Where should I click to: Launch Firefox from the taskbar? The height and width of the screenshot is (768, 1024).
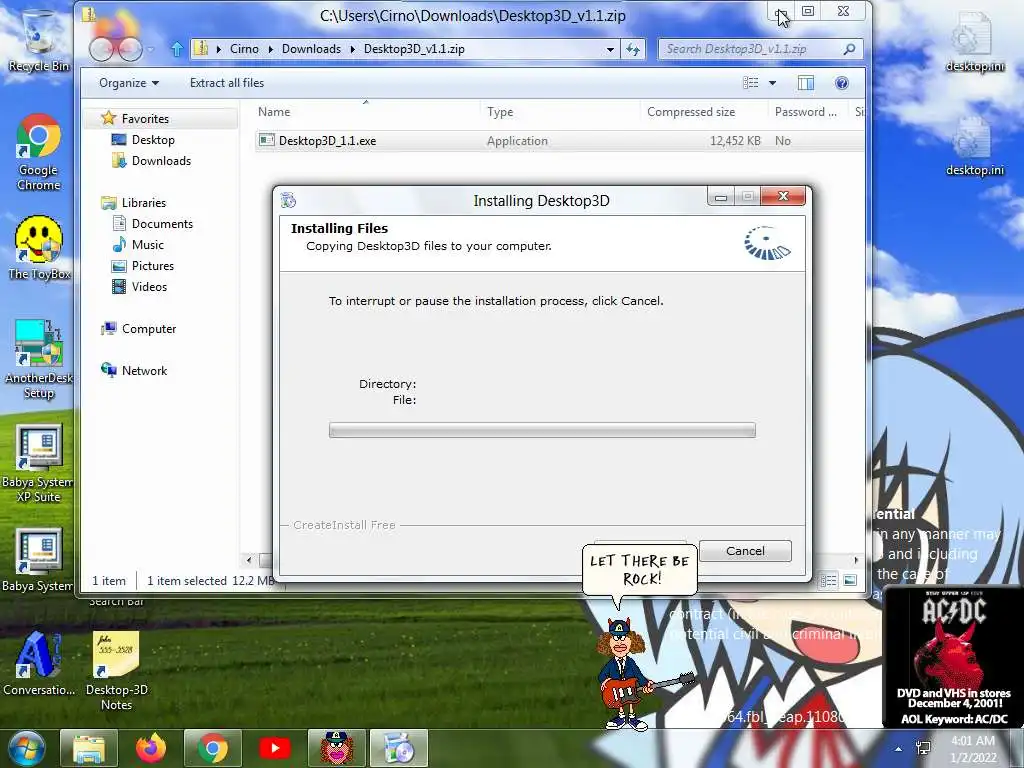151,748
